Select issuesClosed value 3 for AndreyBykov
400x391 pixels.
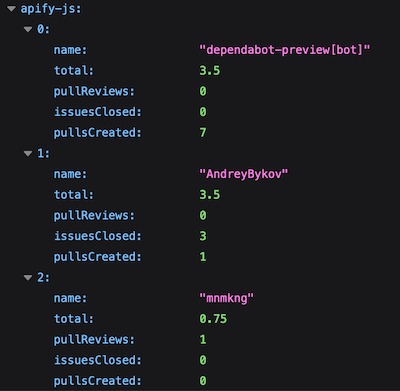[203, 236]
